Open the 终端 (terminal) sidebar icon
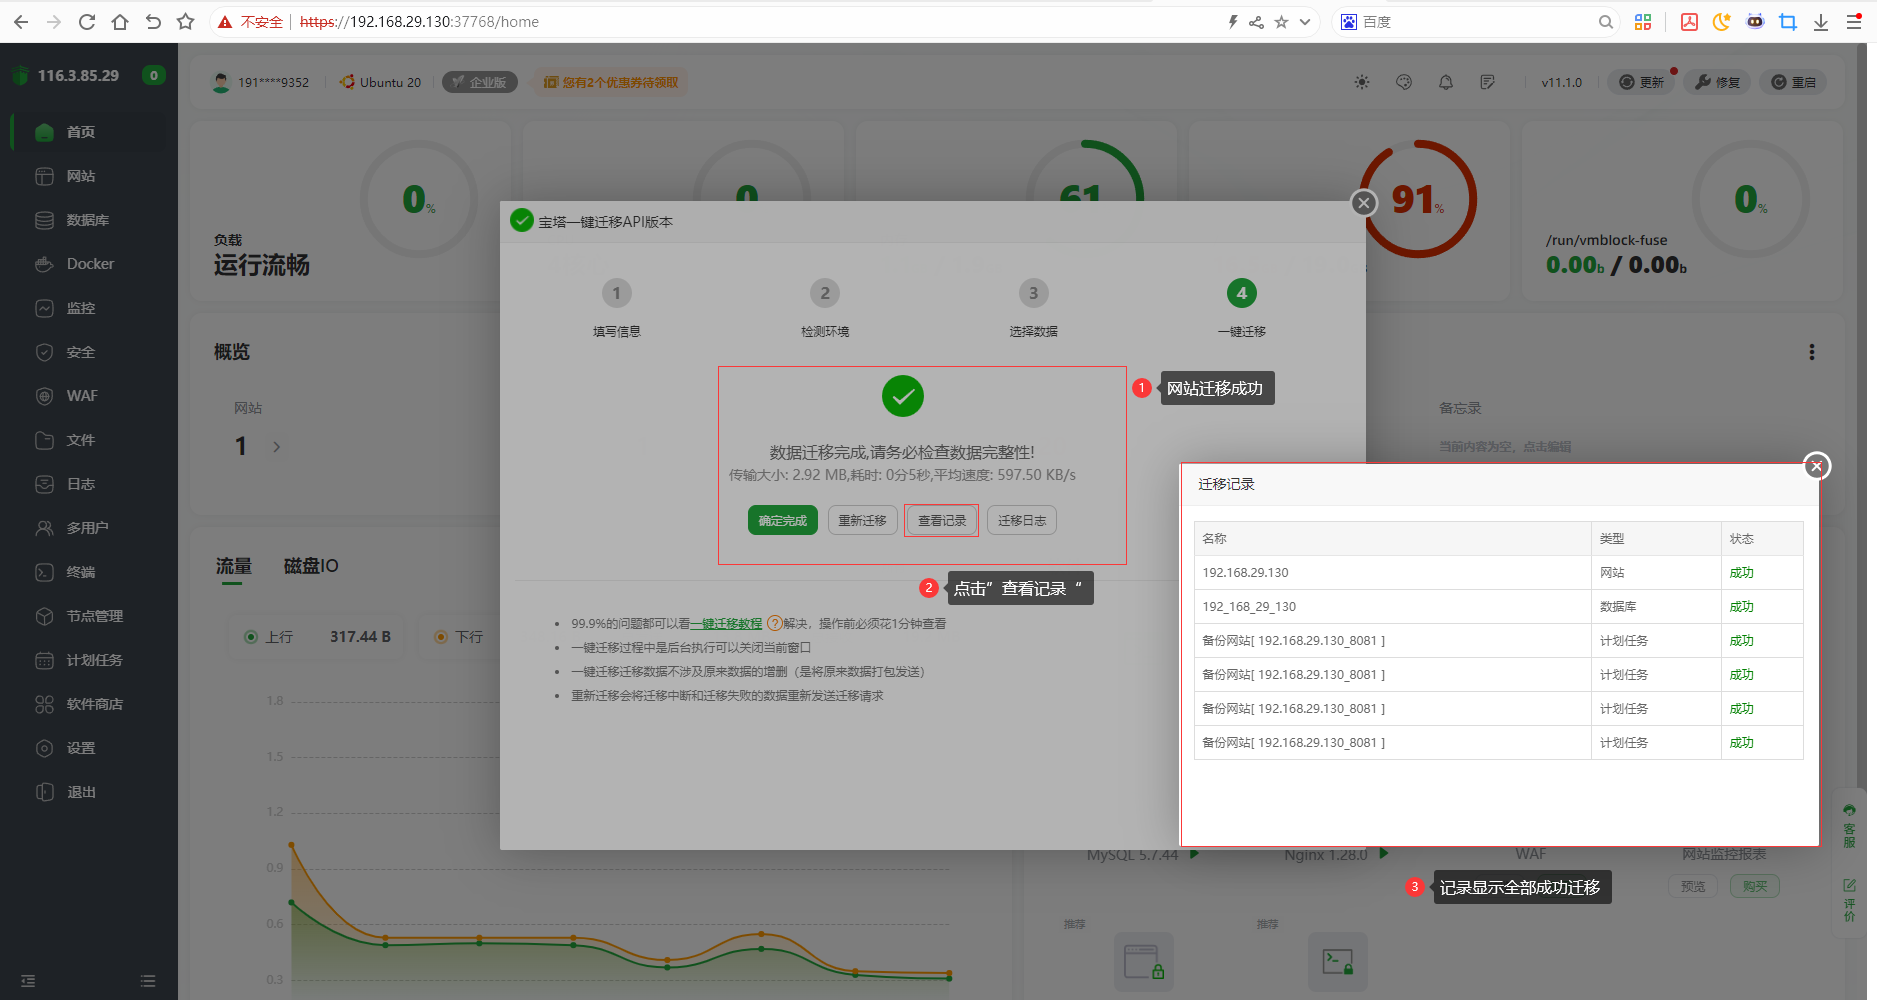This screenshot has height=1000, width=1877. tap(82, 571)
